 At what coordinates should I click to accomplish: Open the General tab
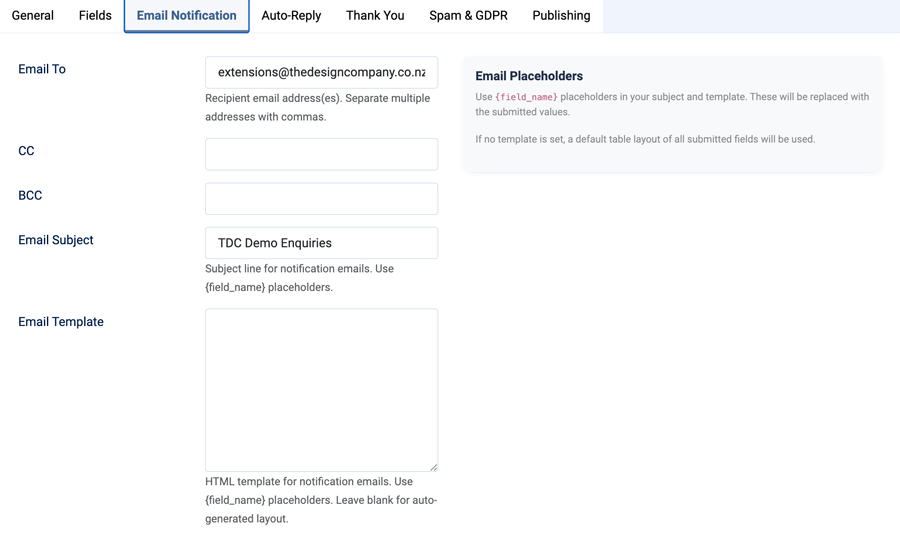click(33, 16)
